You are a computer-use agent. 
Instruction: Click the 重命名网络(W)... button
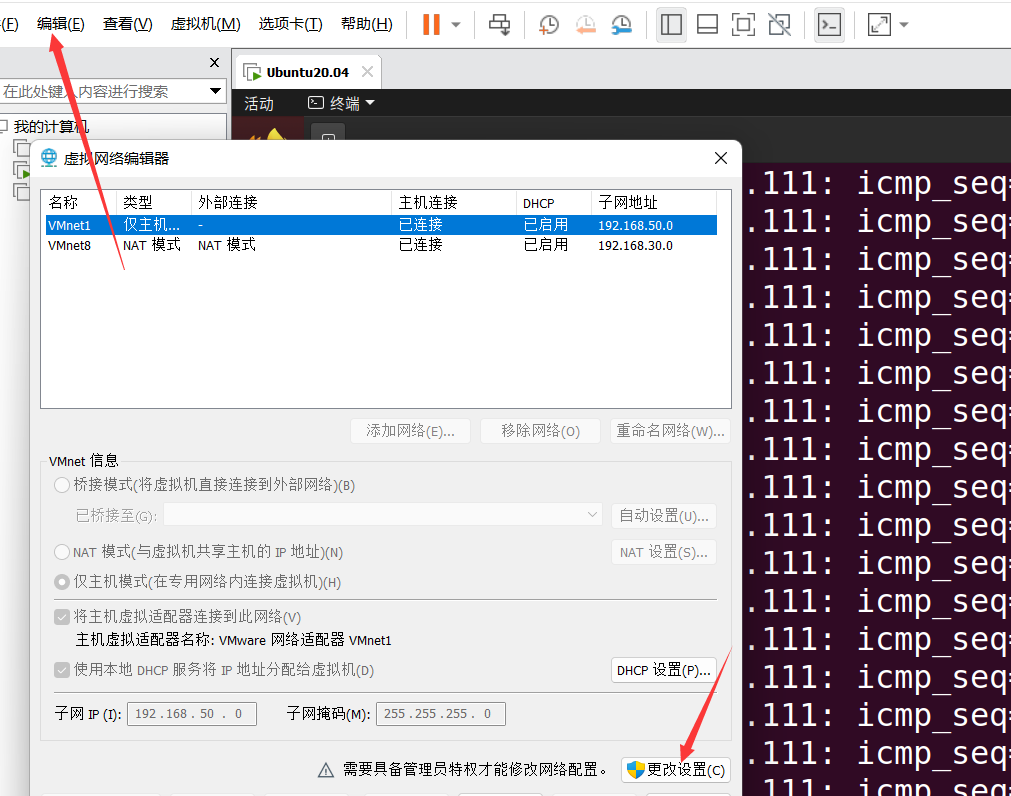pyautogui.click(x=671, y=431)
